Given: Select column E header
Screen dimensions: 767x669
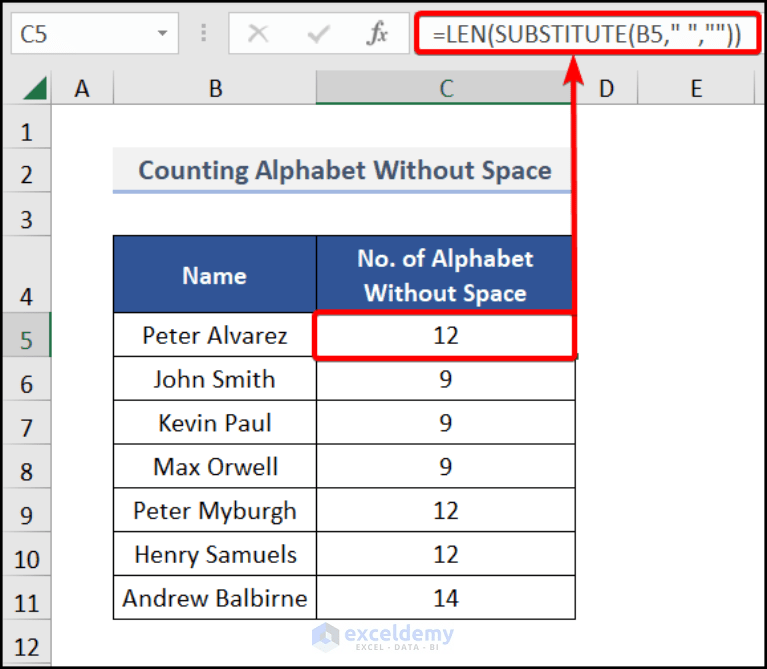Looking at the screenshot, I should coord(696,89).
